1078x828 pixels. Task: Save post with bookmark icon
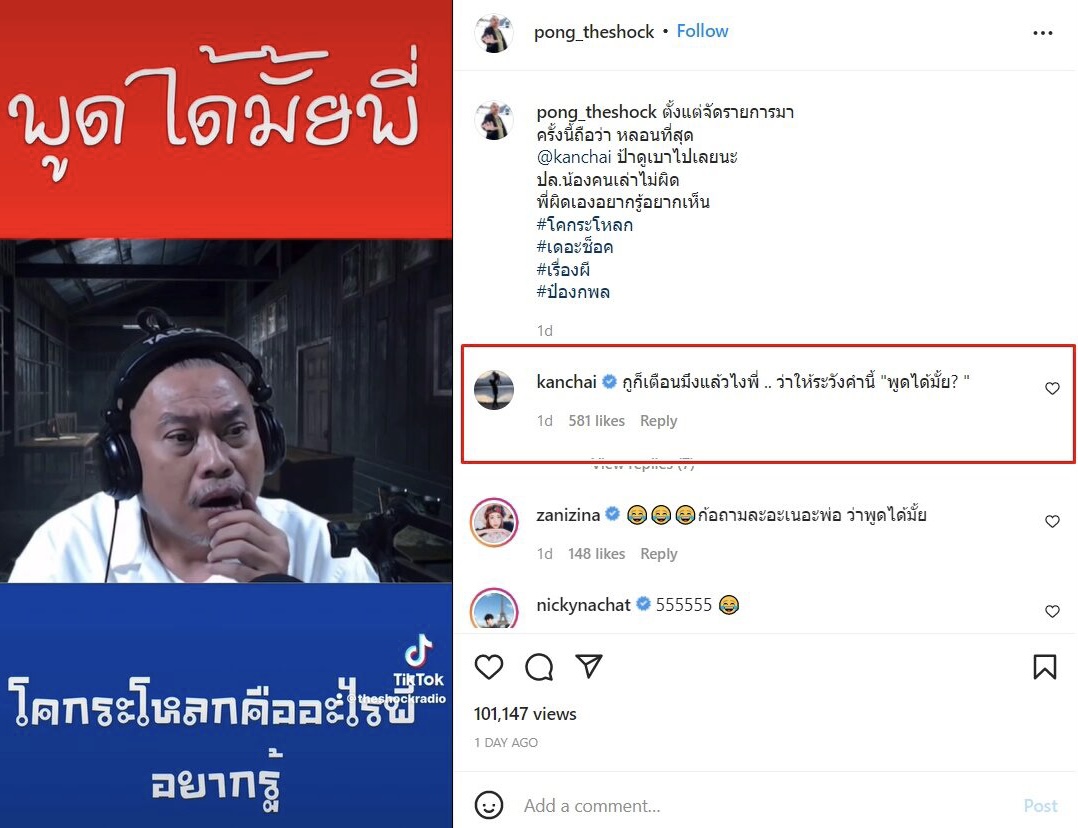tap(1044, 666)
